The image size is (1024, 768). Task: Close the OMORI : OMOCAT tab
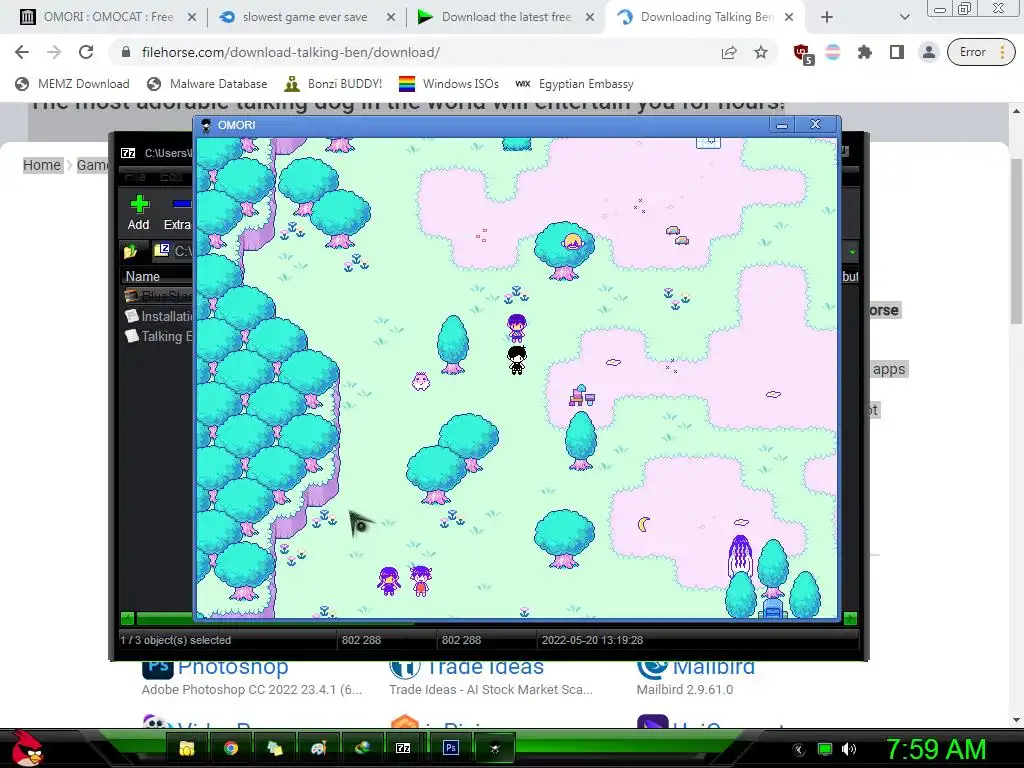(192, 17)
